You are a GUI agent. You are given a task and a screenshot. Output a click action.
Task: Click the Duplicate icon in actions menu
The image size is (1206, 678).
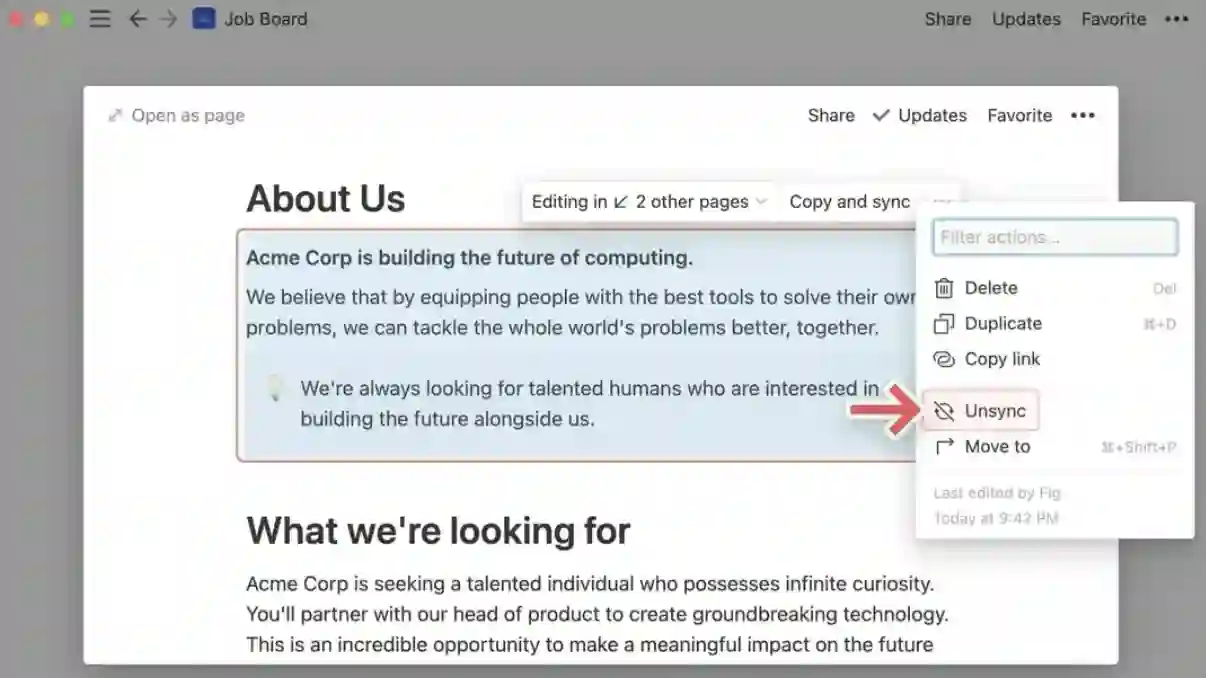coord(944,324)
